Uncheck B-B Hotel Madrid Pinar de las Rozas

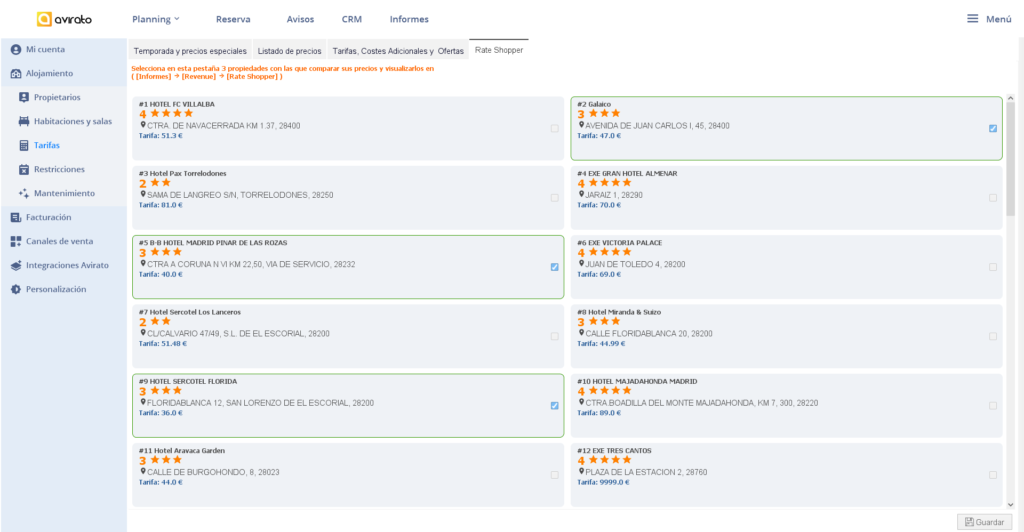pos(554,267)
